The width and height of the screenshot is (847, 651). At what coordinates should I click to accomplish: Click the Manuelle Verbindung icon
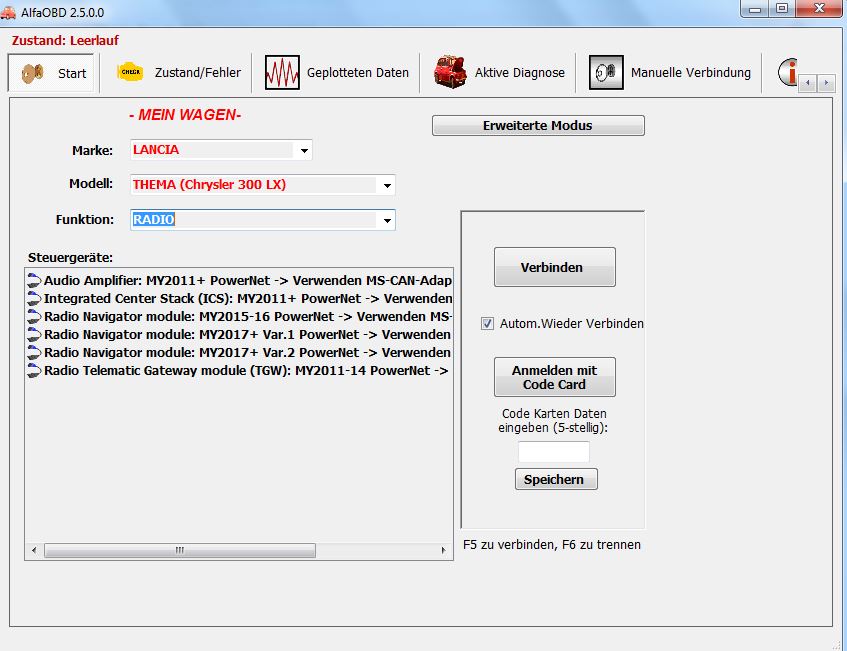point(606,73)
